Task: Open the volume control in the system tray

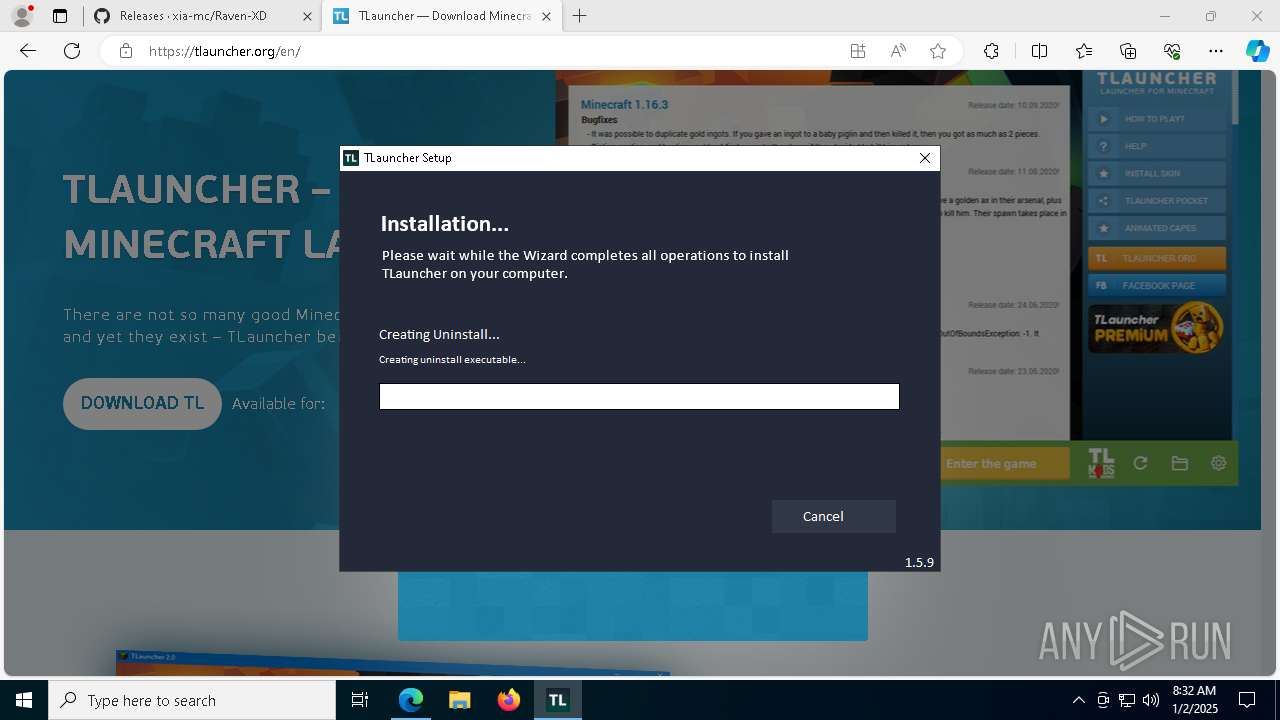Action: [1151, 700]
